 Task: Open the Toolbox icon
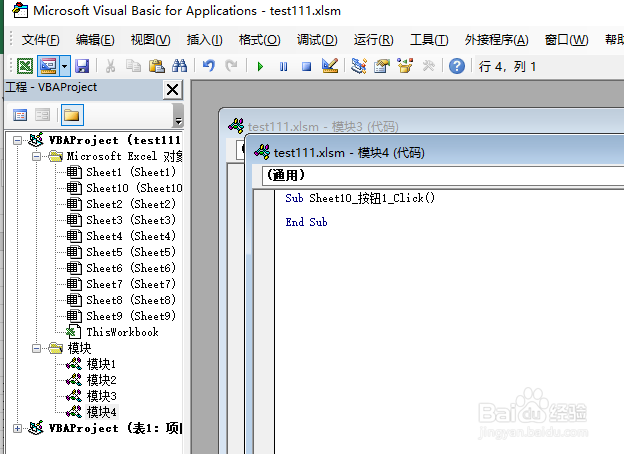coord(428,66)
